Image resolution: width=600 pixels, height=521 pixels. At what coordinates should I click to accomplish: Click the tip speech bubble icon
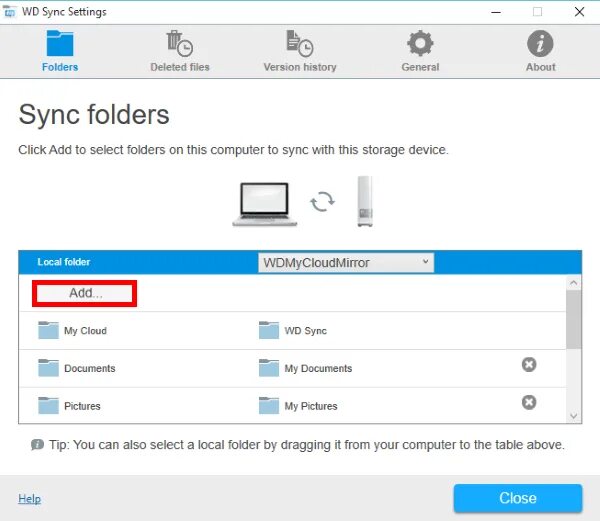(x=37, y=444)
